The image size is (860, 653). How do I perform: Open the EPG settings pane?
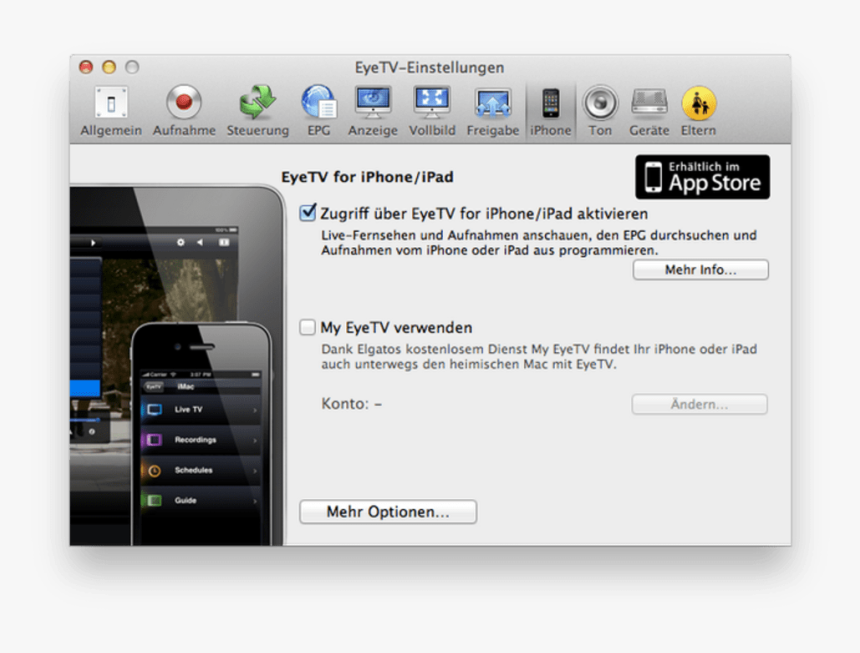[319, 111]
